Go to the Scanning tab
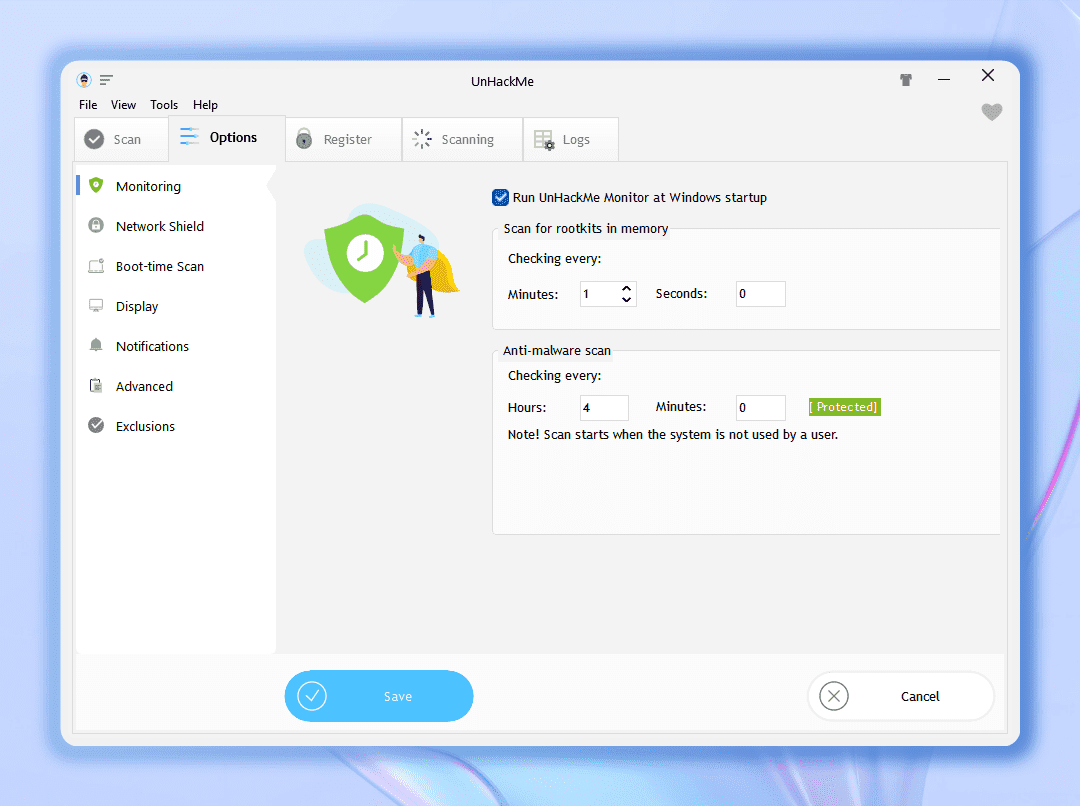The width and height of the screenshot is (1080, 806). click(463, 139)
